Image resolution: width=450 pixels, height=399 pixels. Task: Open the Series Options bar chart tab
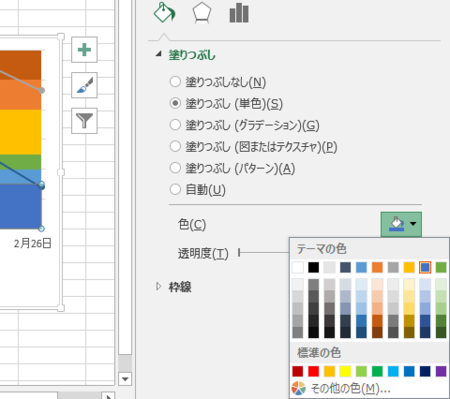coord(239,13)
